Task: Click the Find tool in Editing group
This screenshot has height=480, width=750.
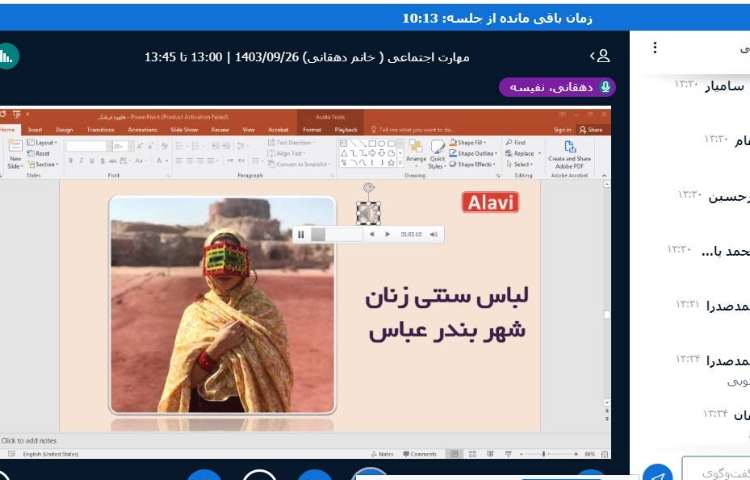Action: click(x=516, y=142)
